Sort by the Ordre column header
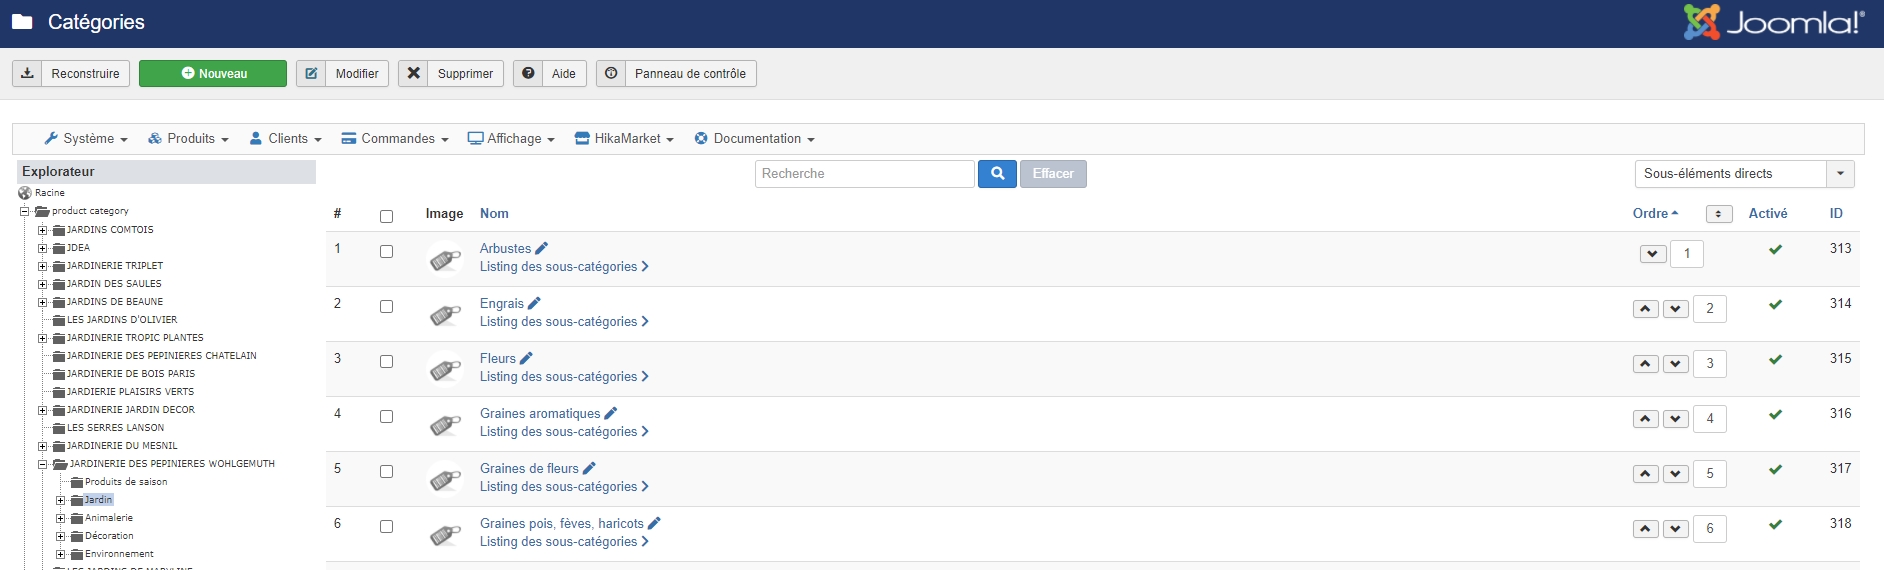Image resolution: width=1884 pixels, height=570 pixels. click(x=1655, y=214)
